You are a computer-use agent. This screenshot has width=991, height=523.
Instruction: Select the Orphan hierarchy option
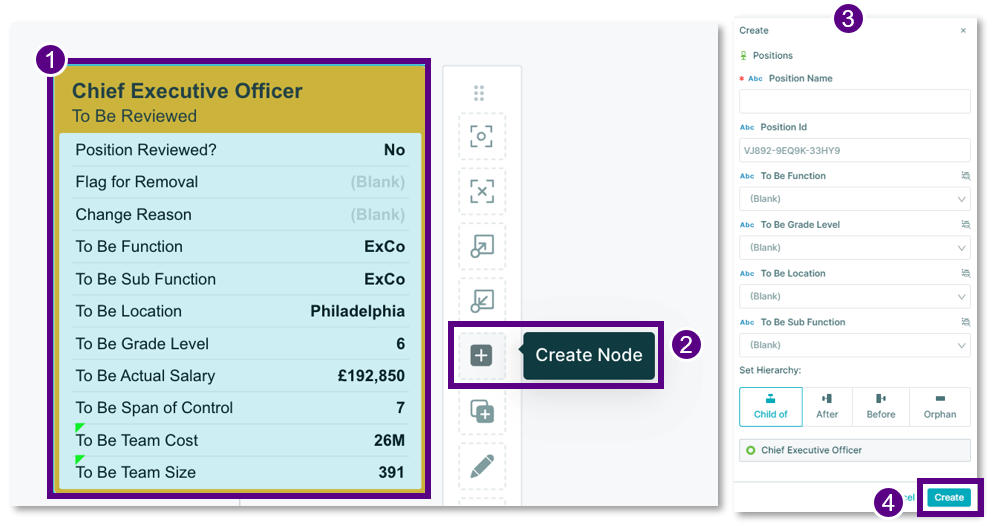[x=940, y=407]
